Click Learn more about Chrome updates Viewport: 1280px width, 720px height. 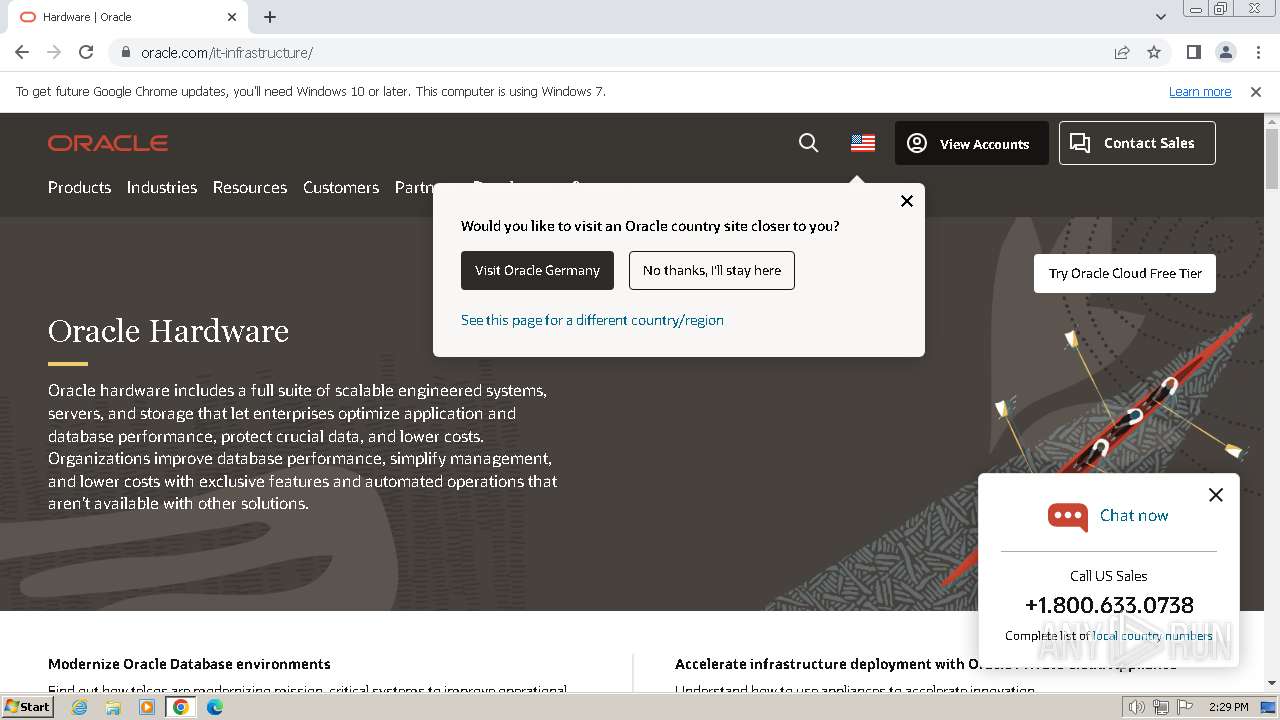[x=1200, y=92]
